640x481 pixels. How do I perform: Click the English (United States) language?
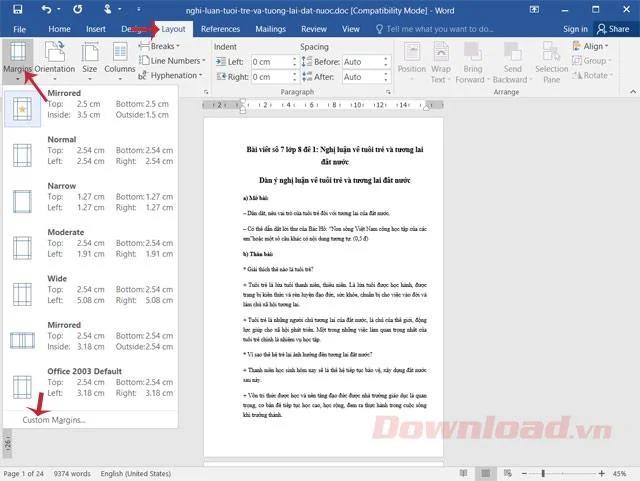pyautogui.click(x=136, y=474)
